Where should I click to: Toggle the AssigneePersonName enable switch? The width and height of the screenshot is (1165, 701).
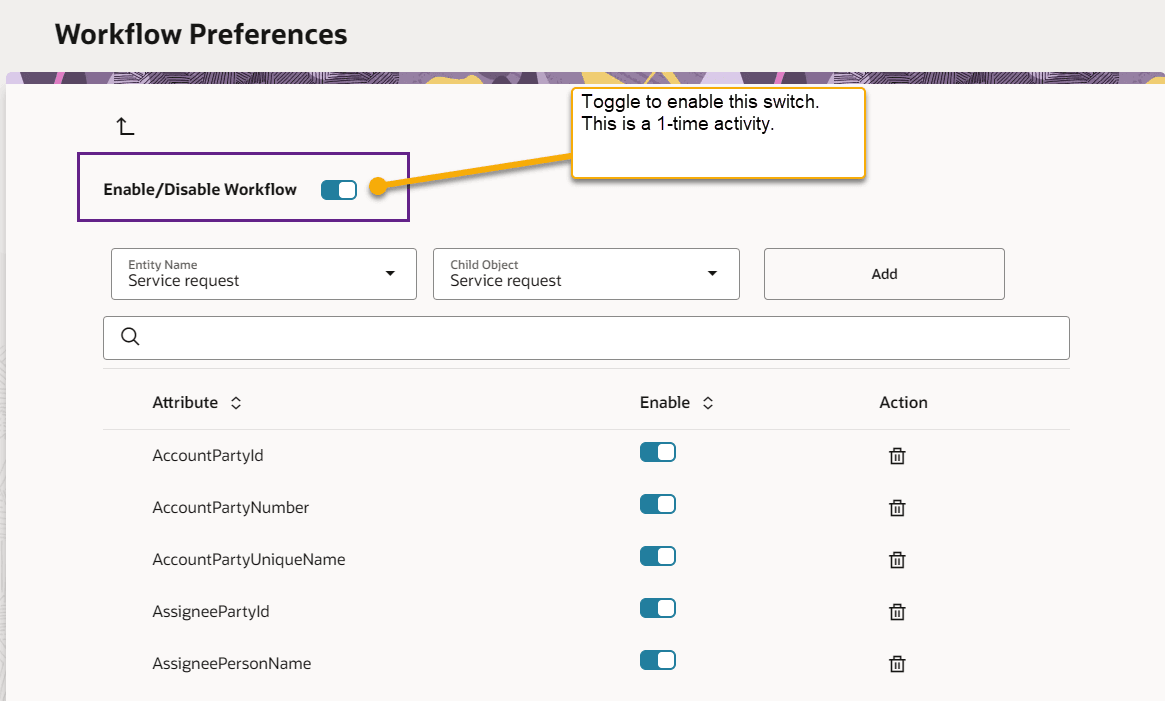click(x=658, y=660)
